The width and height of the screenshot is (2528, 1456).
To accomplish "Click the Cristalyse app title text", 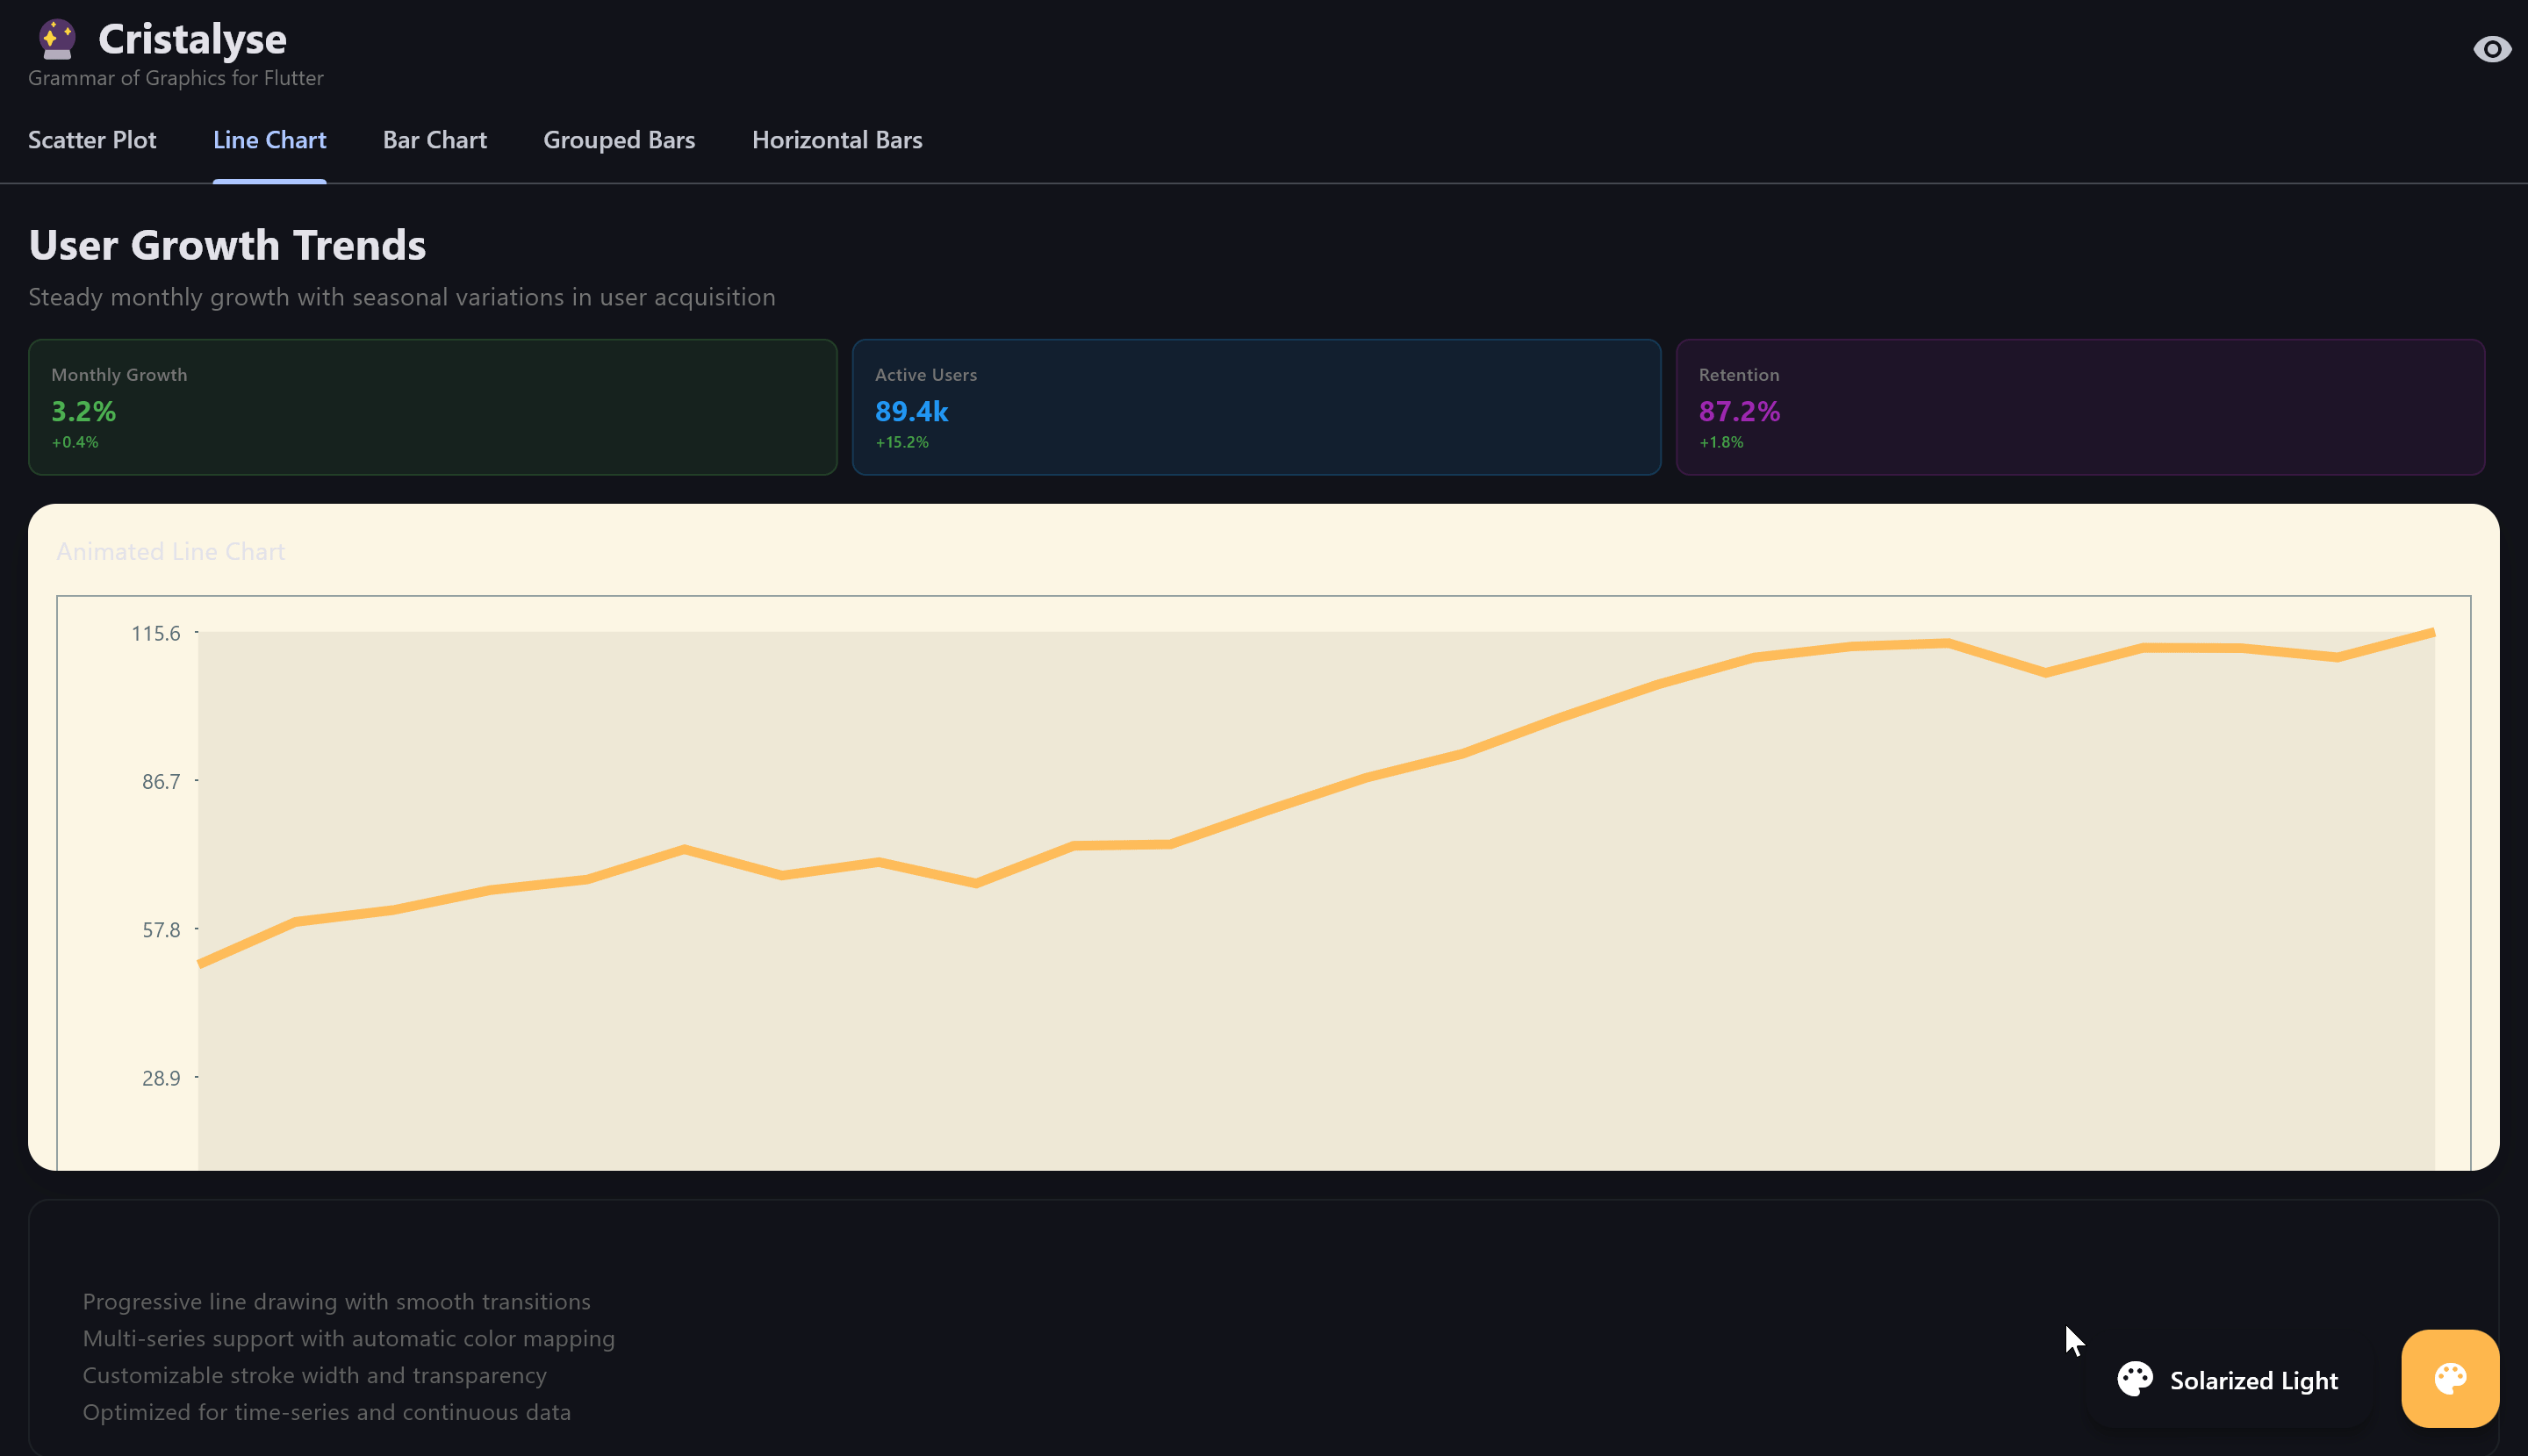I will (x=192, y=40).
